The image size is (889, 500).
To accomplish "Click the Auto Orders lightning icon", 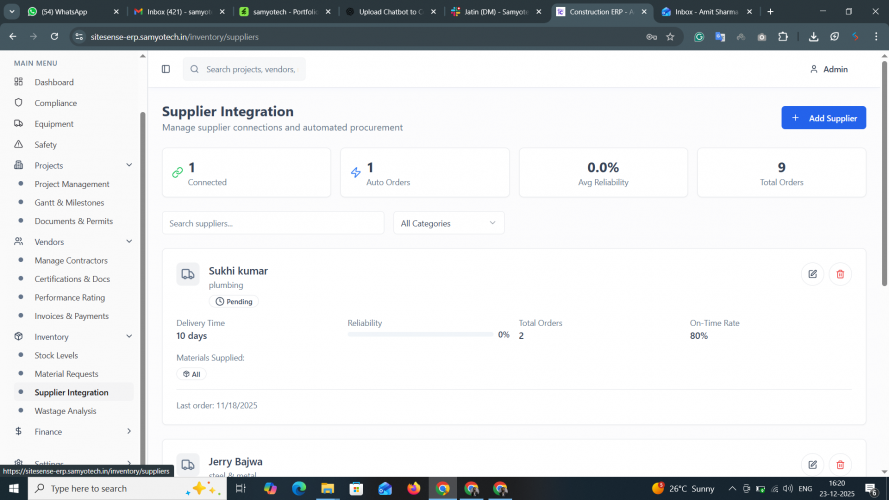I will (x=355, y=172).
